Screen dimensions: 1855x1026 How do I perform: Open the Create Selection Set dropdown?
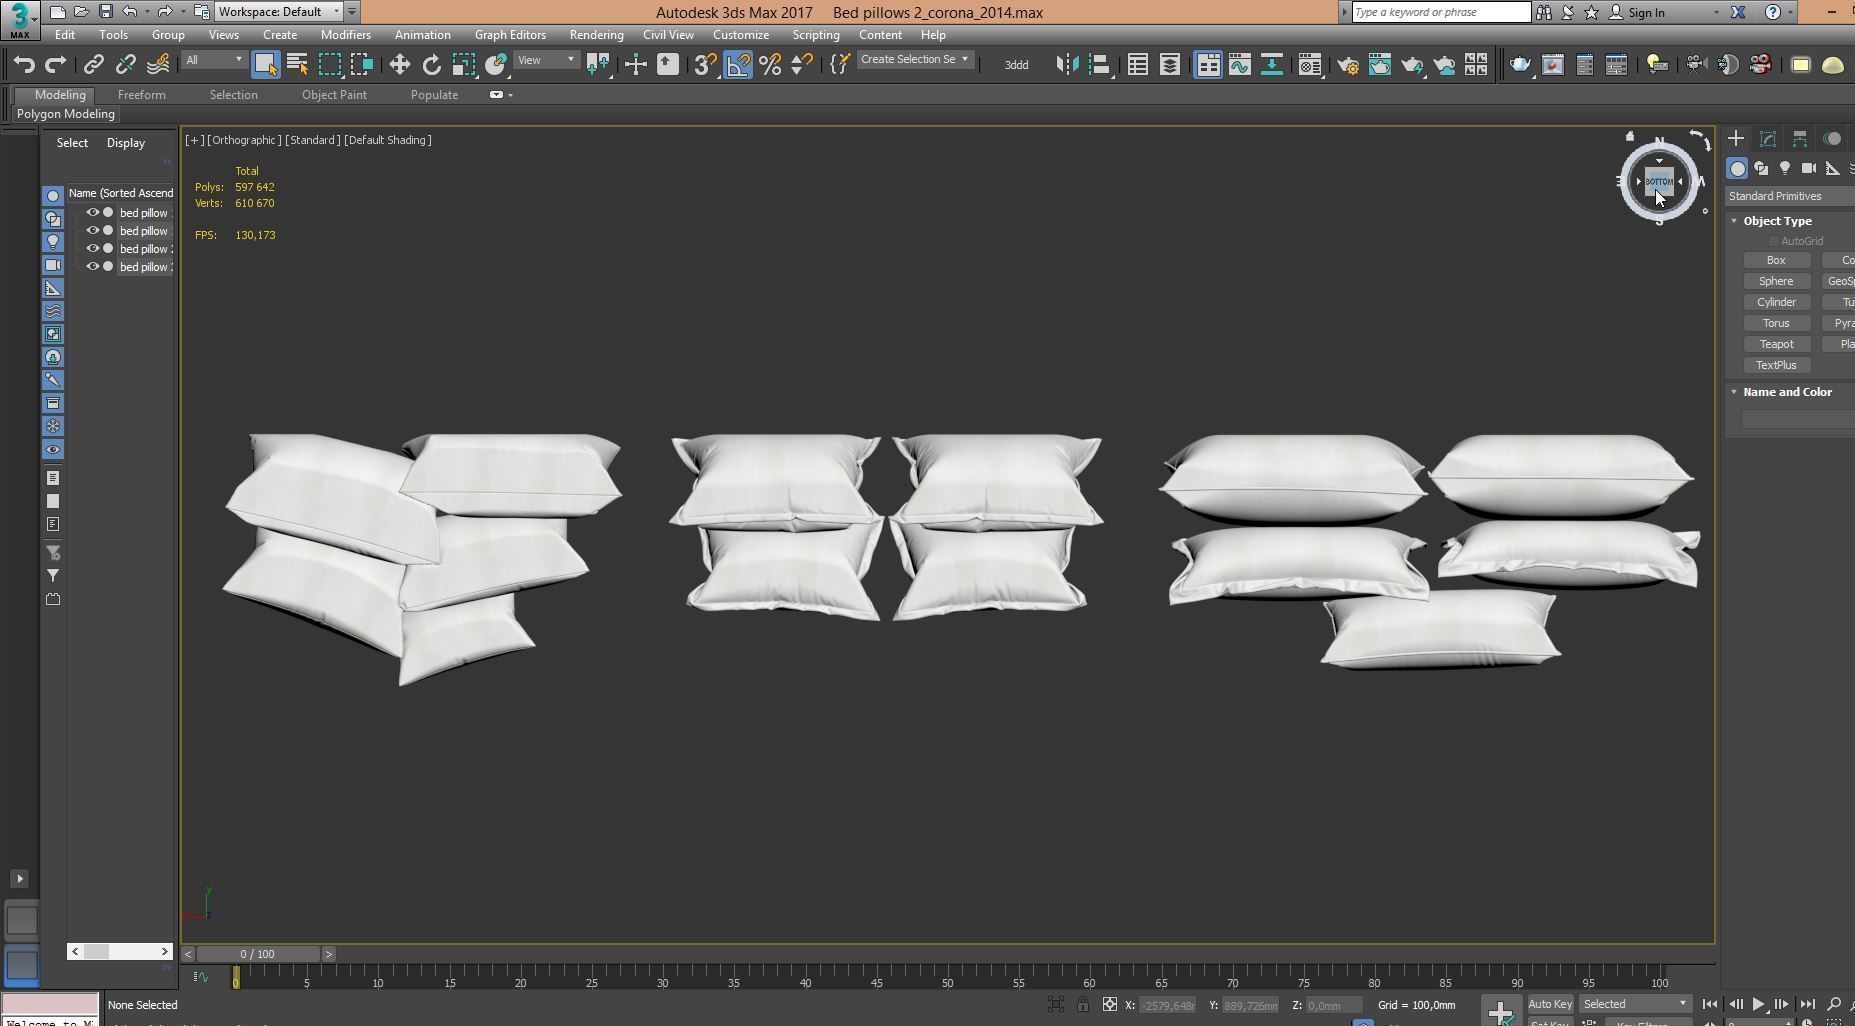tap(914, 60)
